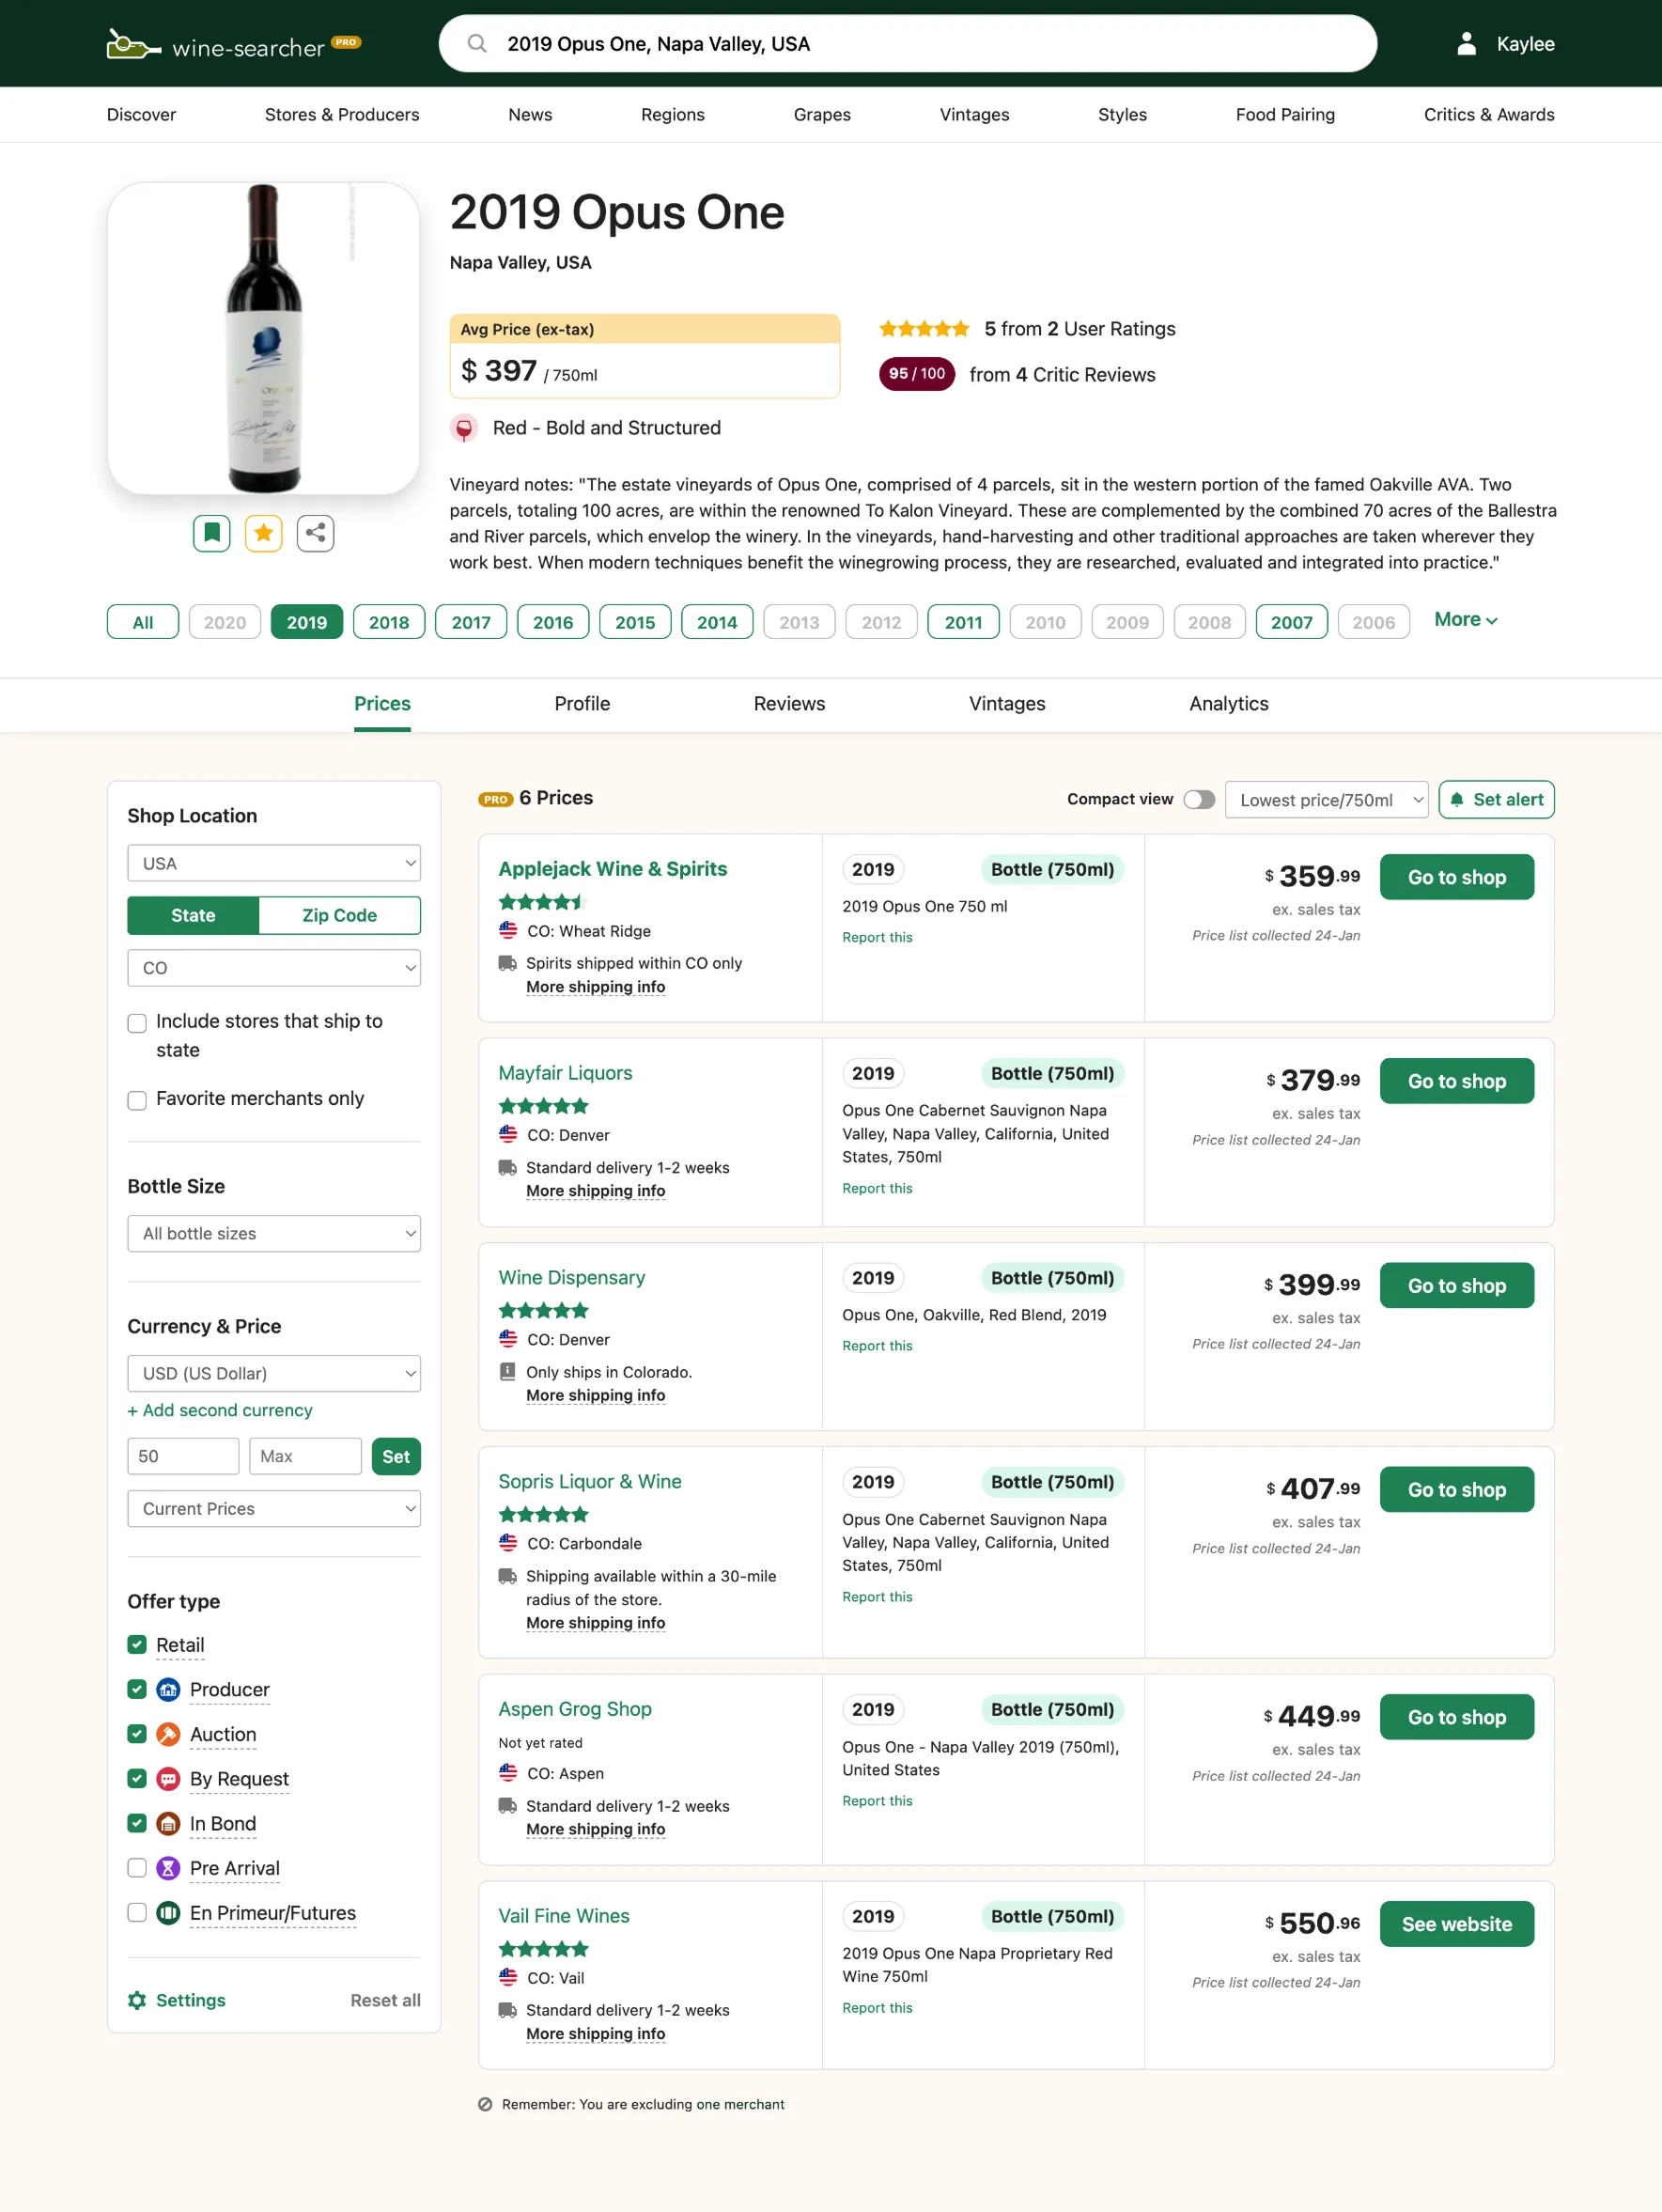Click Wine Dispensary's shipping restriction icon

coord(508,1371)
